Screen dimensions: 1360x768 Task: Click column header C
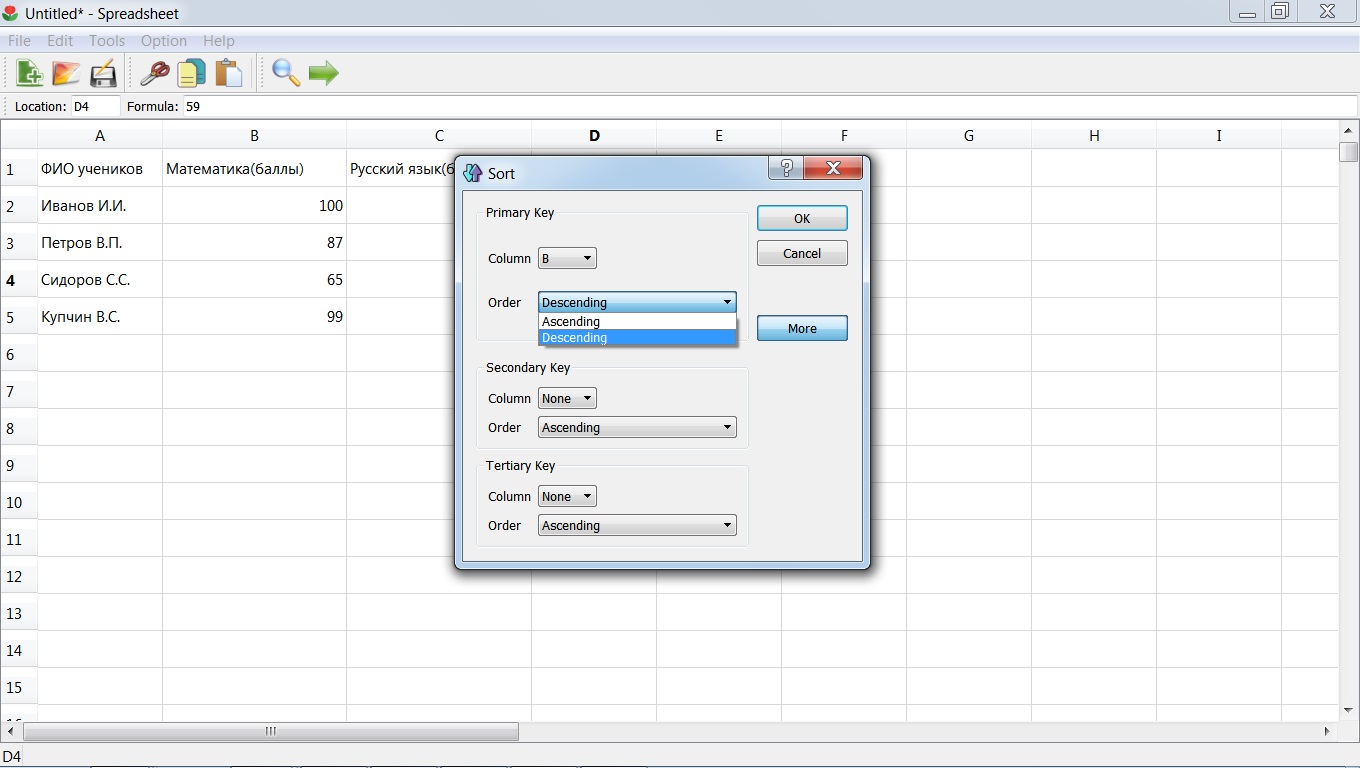[x=439, y=136]
